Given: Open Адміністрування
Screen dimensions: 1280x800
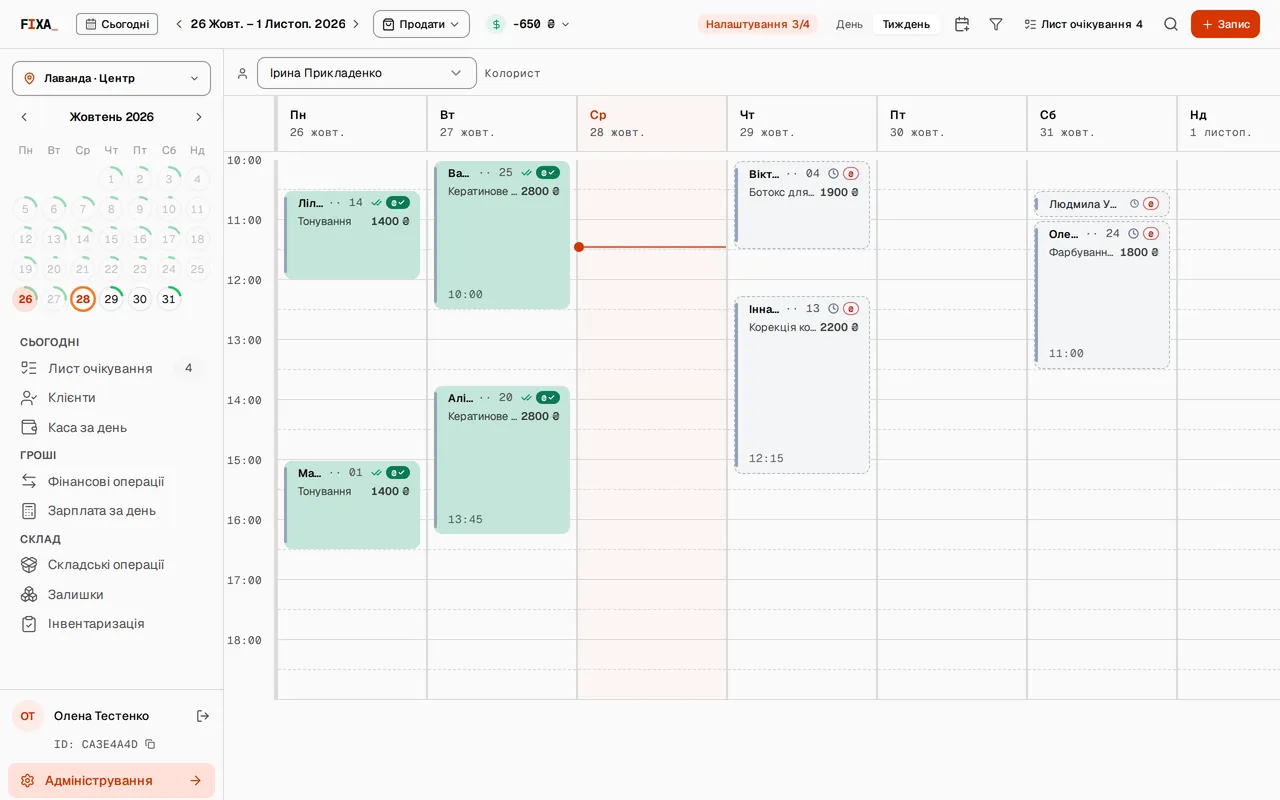Looking at the screenshot, I should coord(111,781).
